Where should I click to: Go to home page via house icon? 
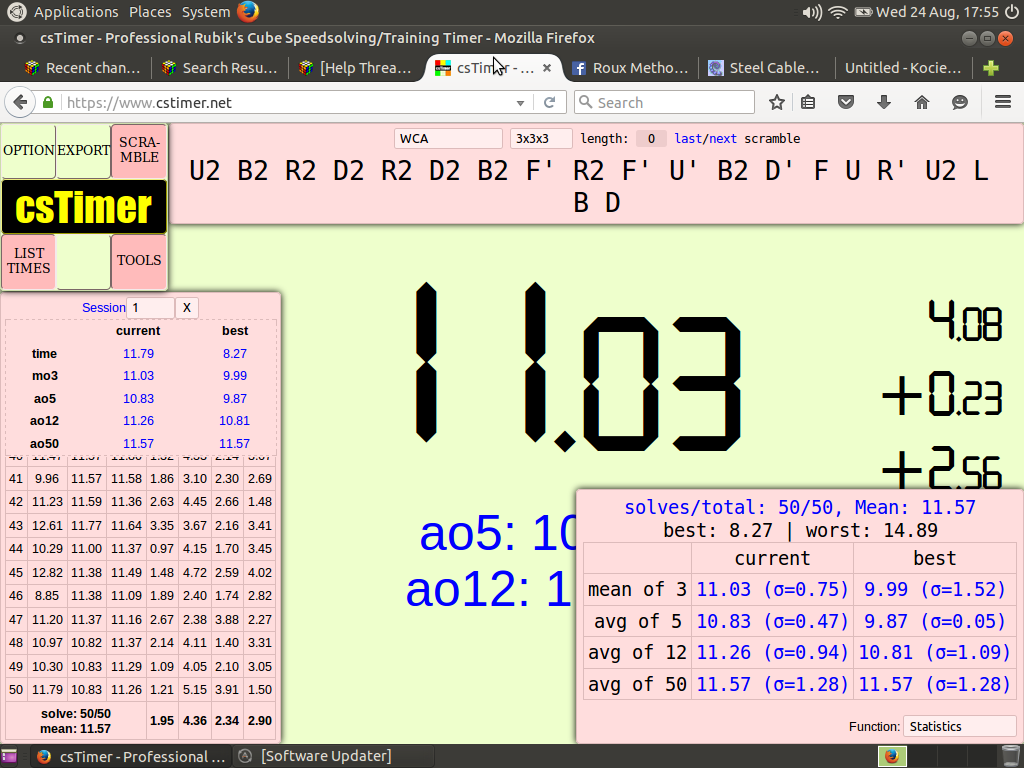pyautogui.click(x=921, y=103)
